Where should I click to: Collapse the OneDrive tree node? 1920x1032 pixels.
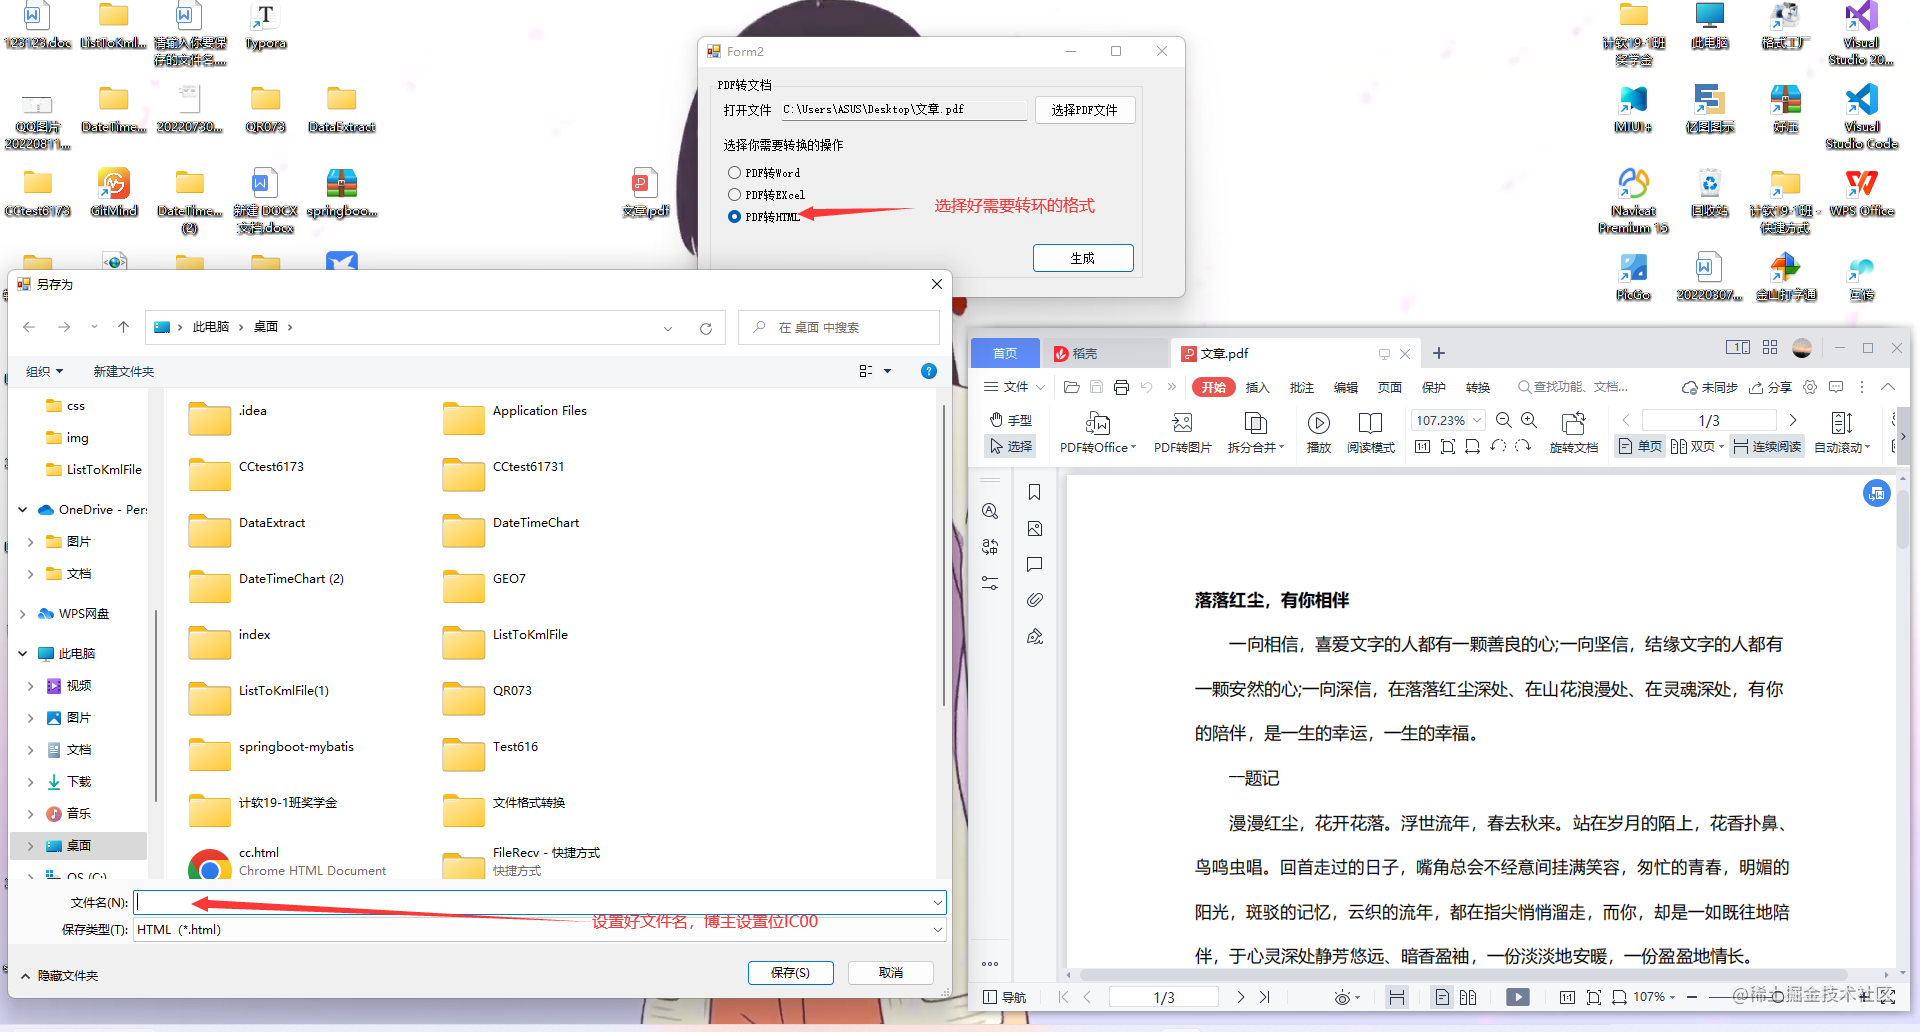pyautogui.click(x=23, y=510)
